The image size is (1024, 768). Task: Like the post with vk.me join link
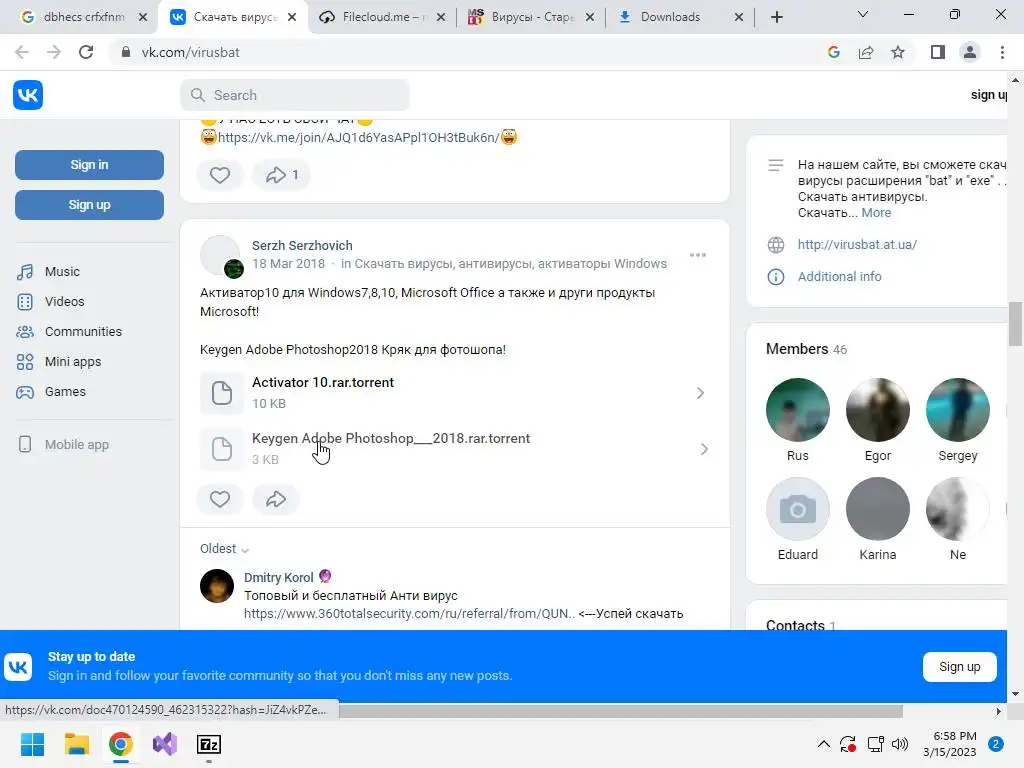point(220,175)
